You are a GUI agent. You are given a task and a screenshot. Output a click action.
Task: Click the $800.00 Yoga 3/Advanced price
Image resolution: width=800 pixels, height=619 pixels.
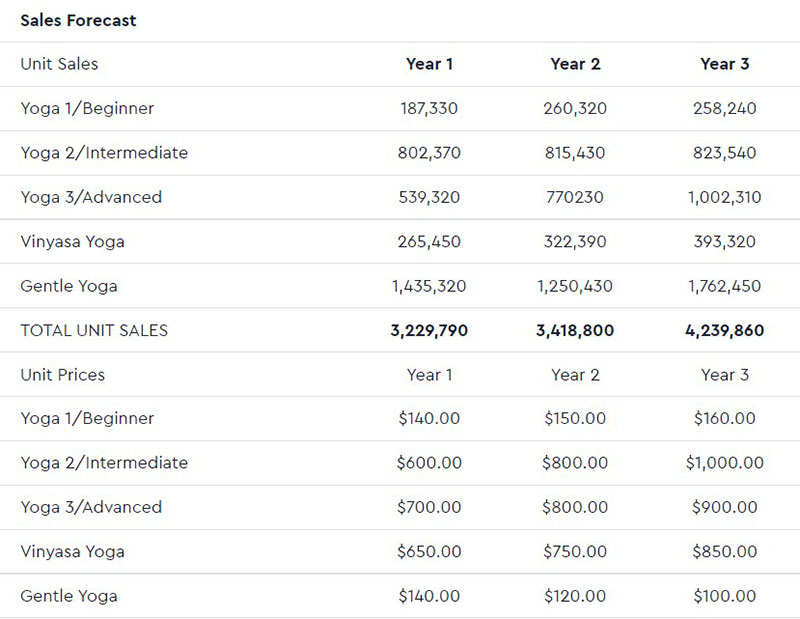pos(575,507)
